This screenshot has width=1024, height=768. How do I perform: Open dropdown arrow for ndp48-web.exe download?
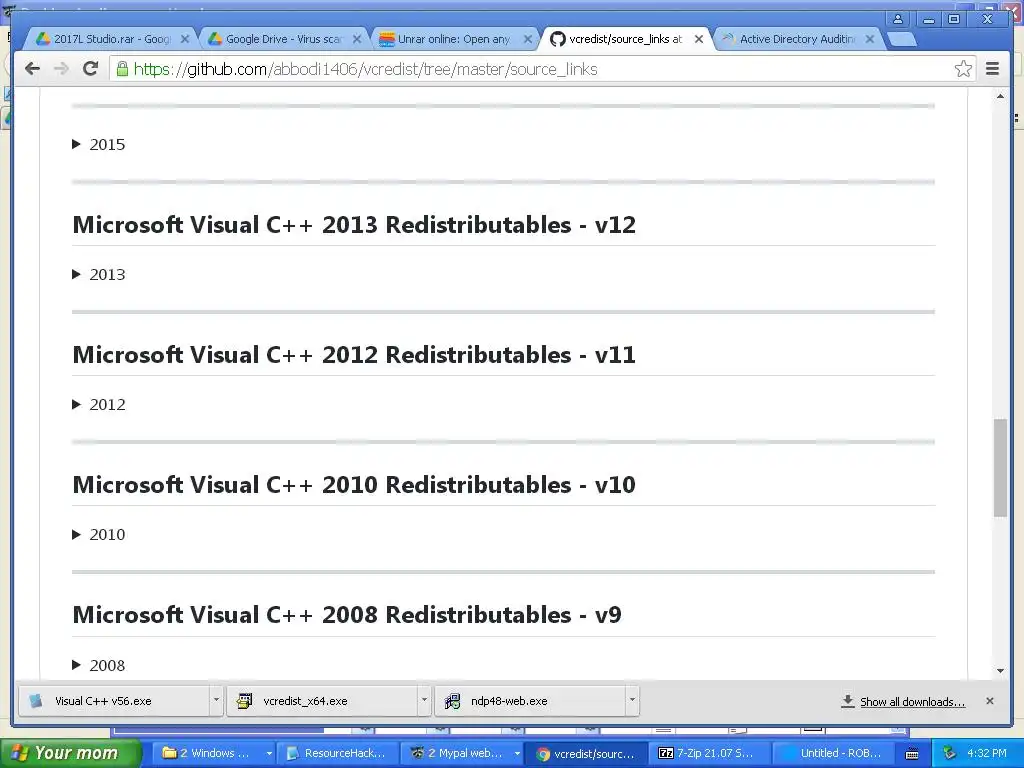[x=632, y=701]
